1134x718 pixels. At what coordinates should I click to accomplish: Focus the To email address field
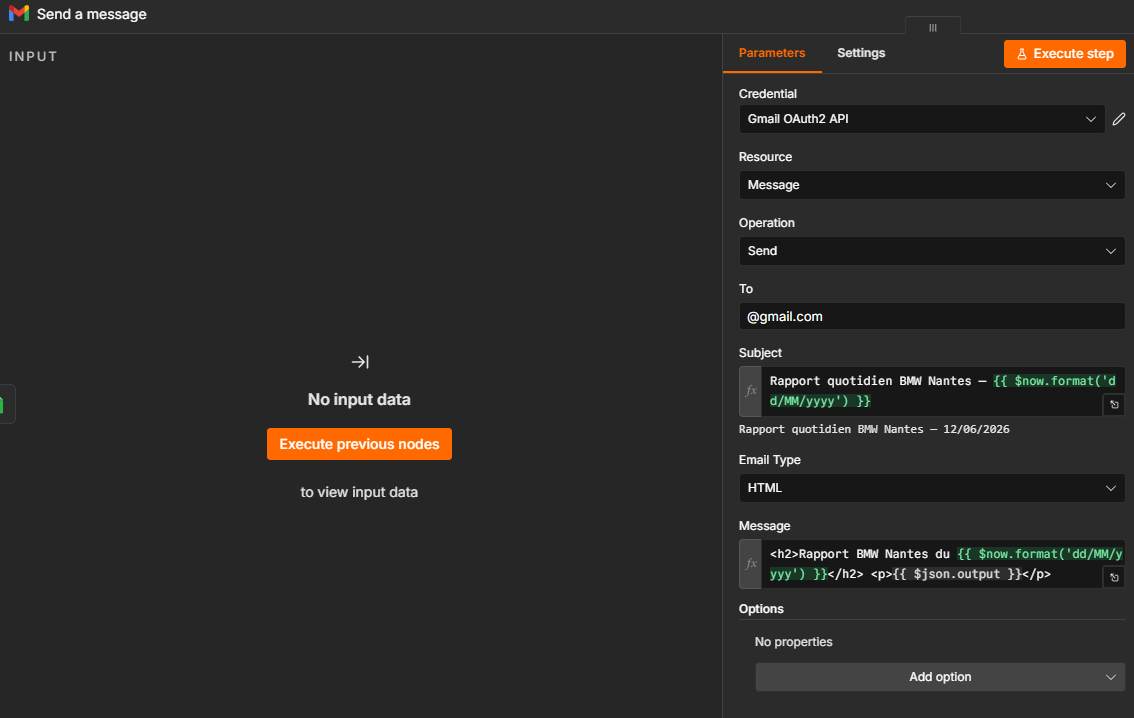click(x=932, y=317)
